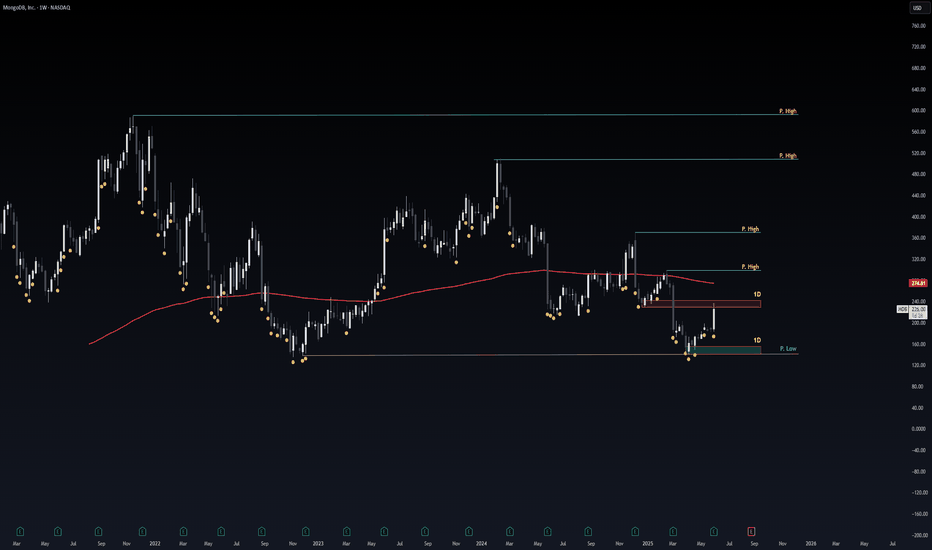
Task: Open the red upcoming earnings marker
Action: point(751,532)
